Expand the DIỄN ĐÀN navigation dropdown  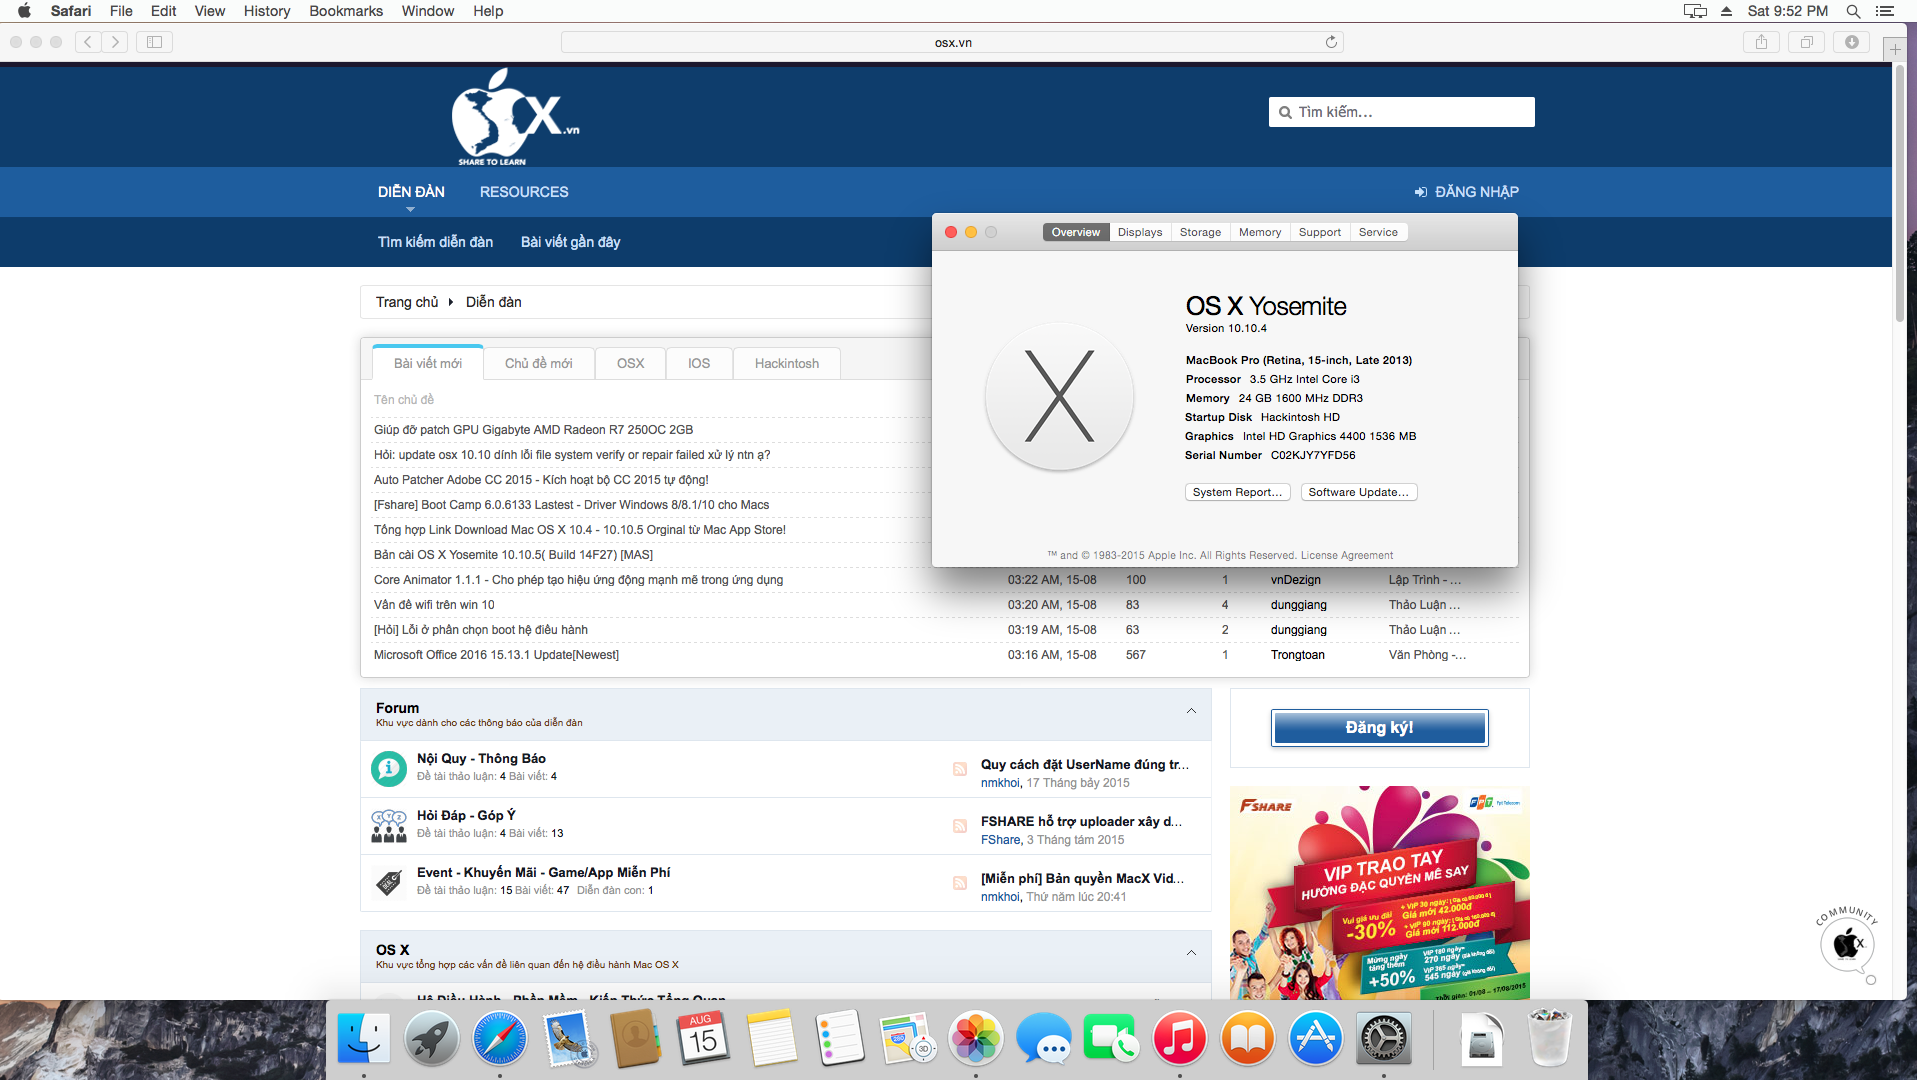click(411, 192)
